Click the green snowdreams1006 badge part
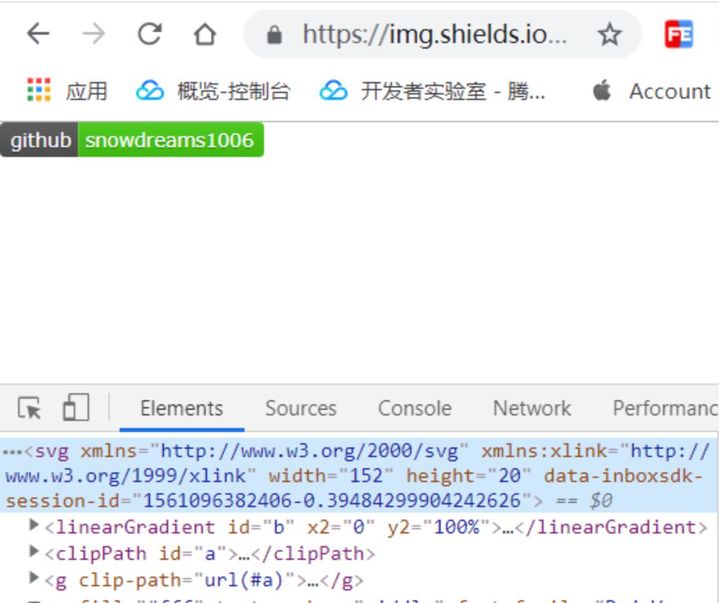Screen dimensions: 720x603 coord(171,140)
